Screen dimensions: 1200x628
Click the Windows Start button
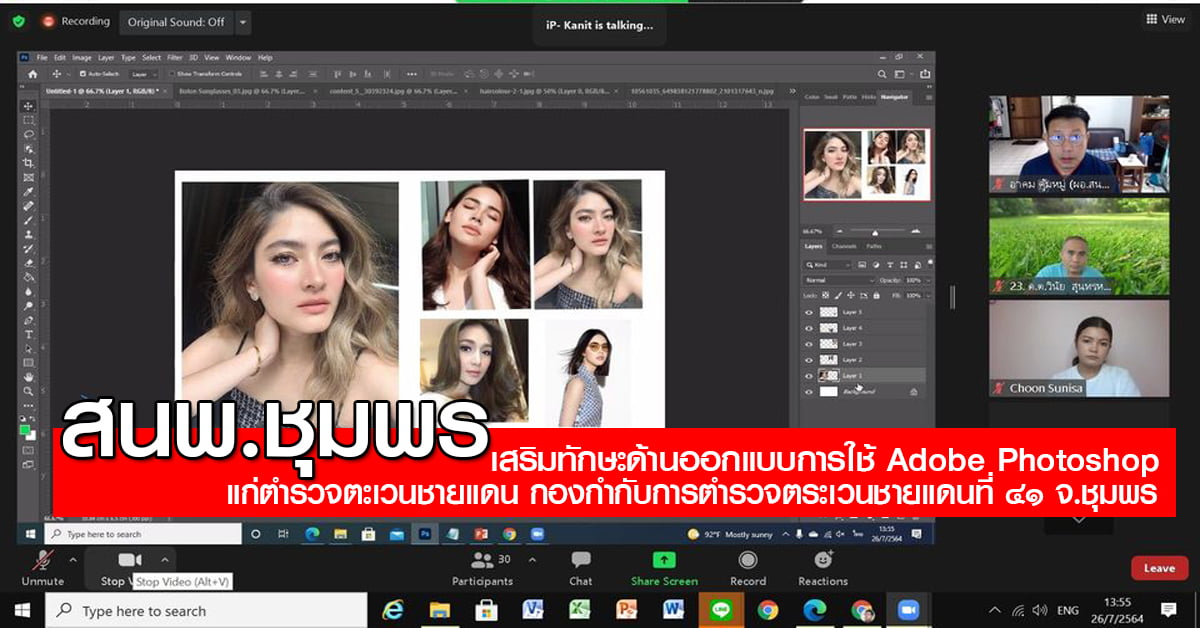pos(22,609)
